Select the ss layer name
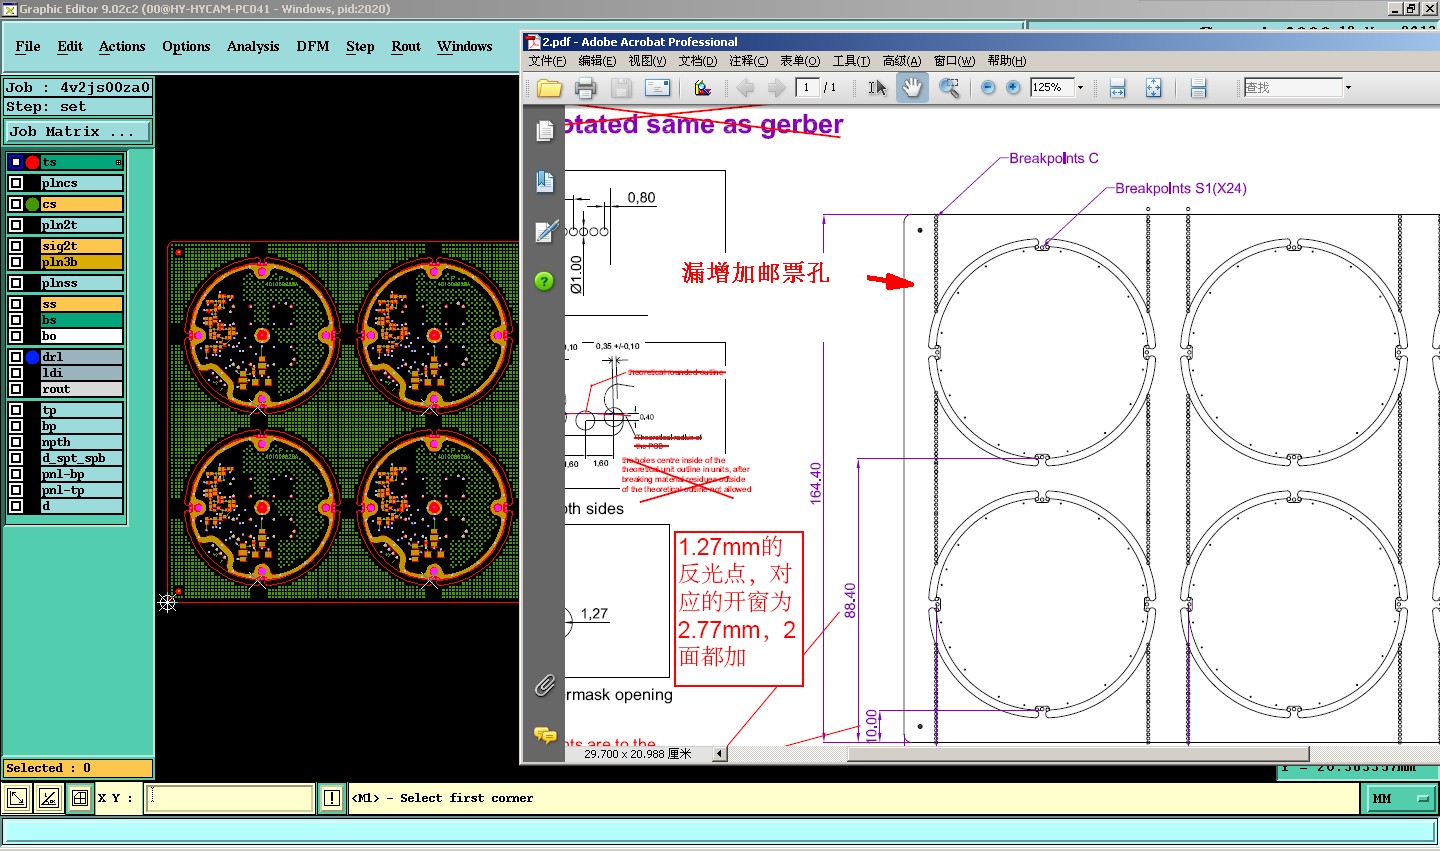The height and width of the screenshot is (851, 1440). (x=81, y=304)
